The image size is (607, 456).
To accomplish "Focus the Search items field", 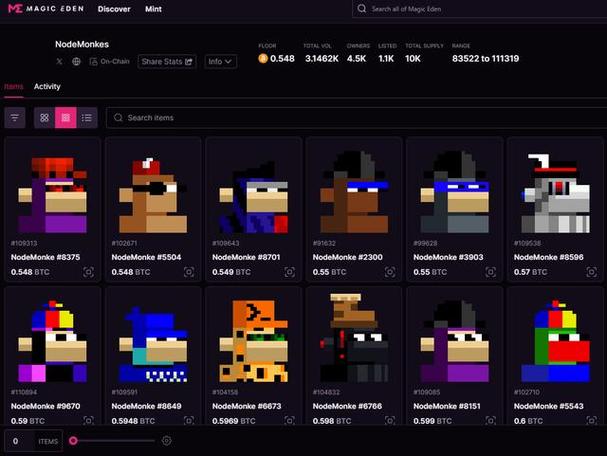I will [x=356, y=118].
